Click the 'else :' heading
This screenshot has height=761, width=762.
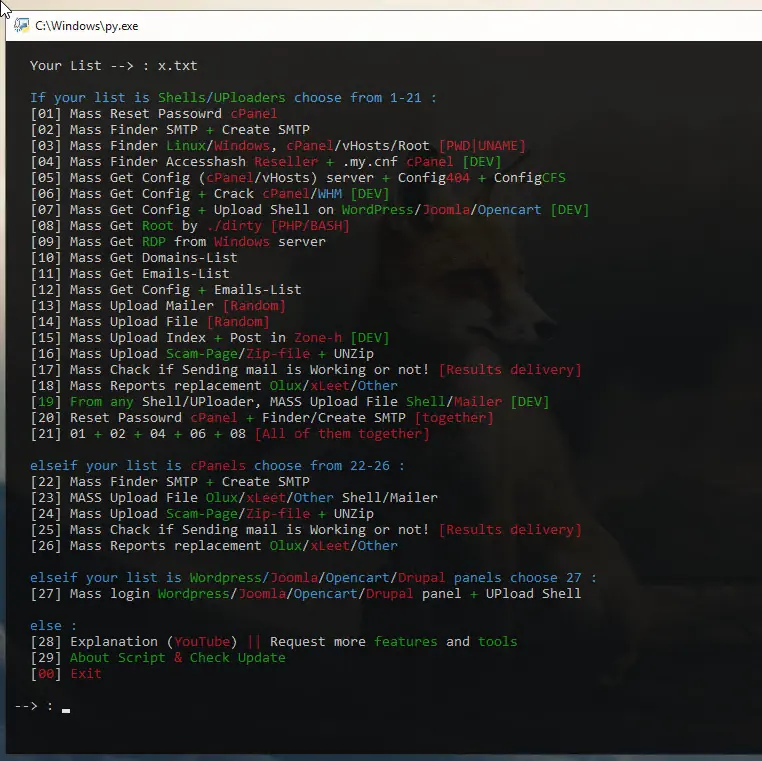tap(53, 625)
